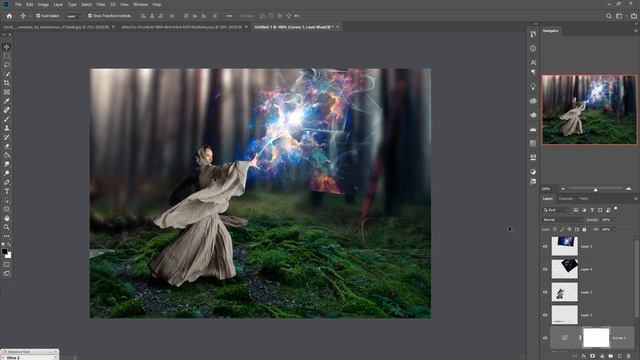Open the Layers panel options menu
Image resolution: width=640 pixels, height=360 pixels.
coord(636,198)
